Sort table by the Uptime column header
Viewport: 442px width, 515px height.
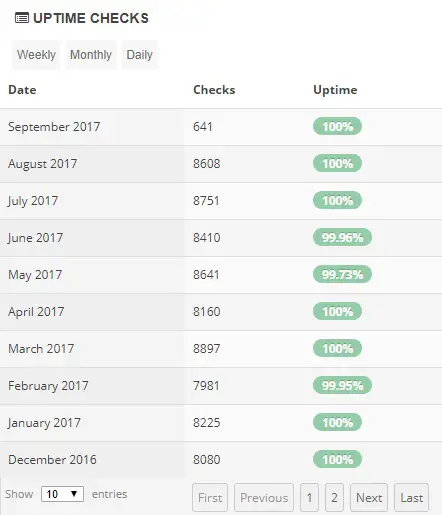(335, 90)
